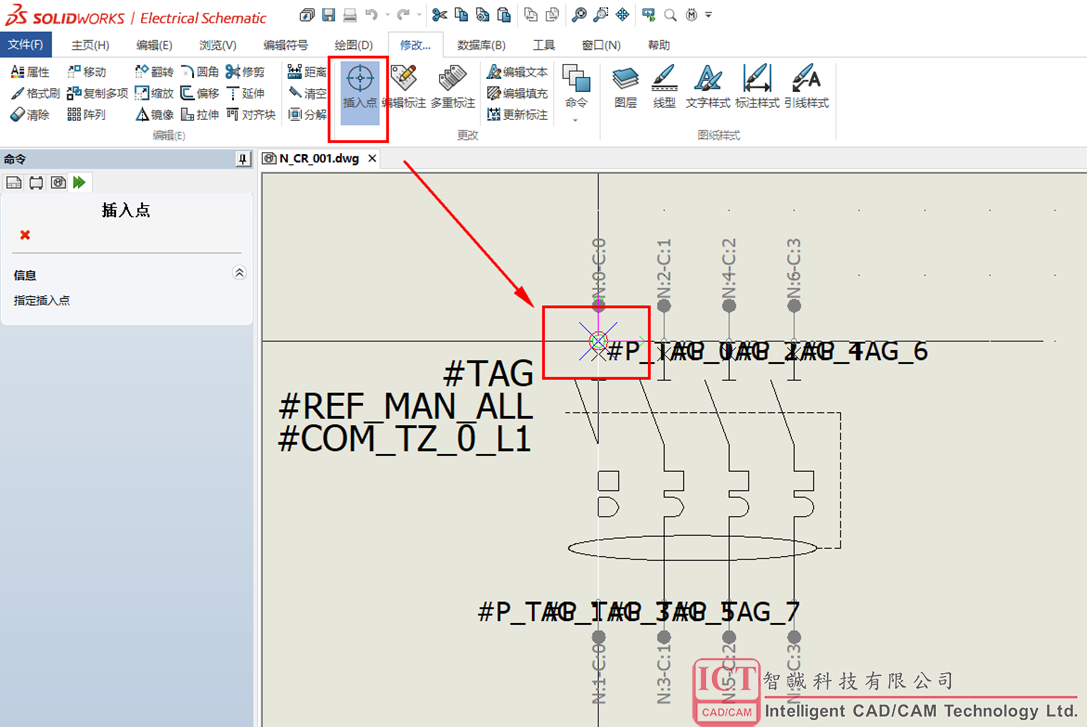Switch to the 编辑(E) ribbon tab

(154, 45)
